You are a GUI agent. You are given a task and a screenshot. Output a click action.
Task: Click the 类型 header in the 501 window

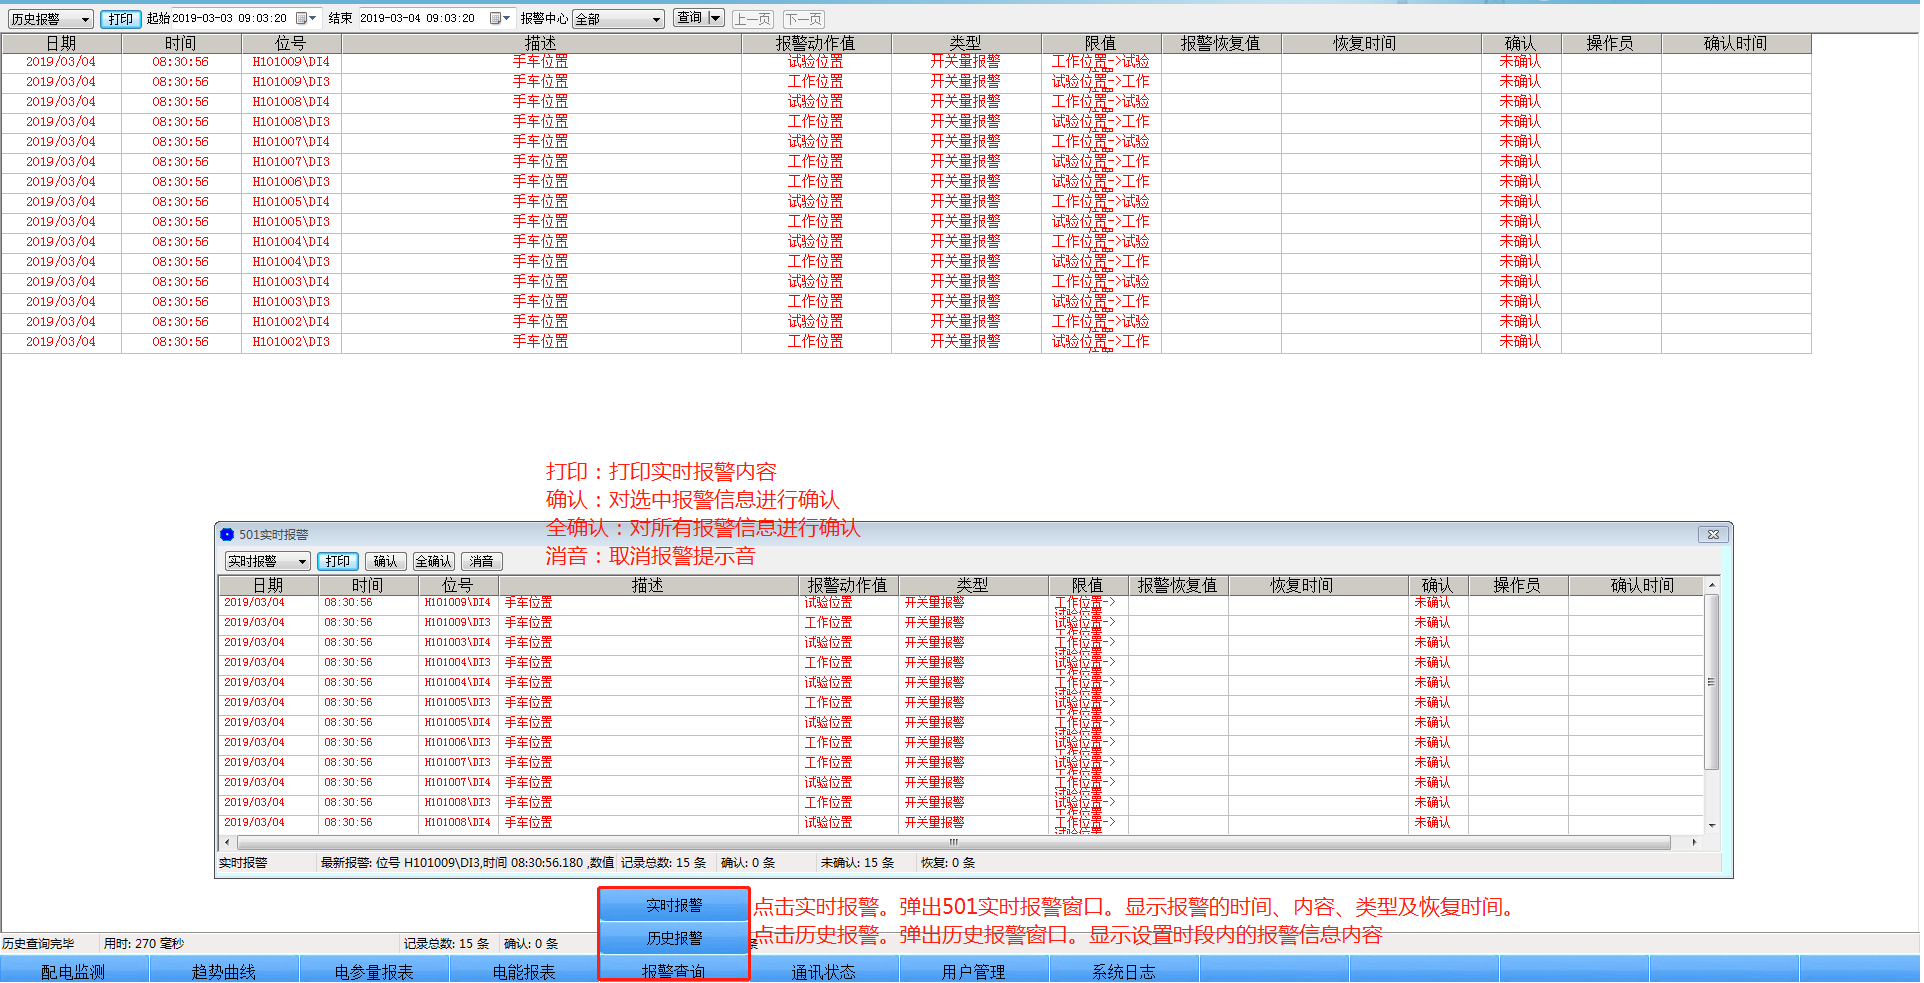pyautogui.click(x=973, y=585)
